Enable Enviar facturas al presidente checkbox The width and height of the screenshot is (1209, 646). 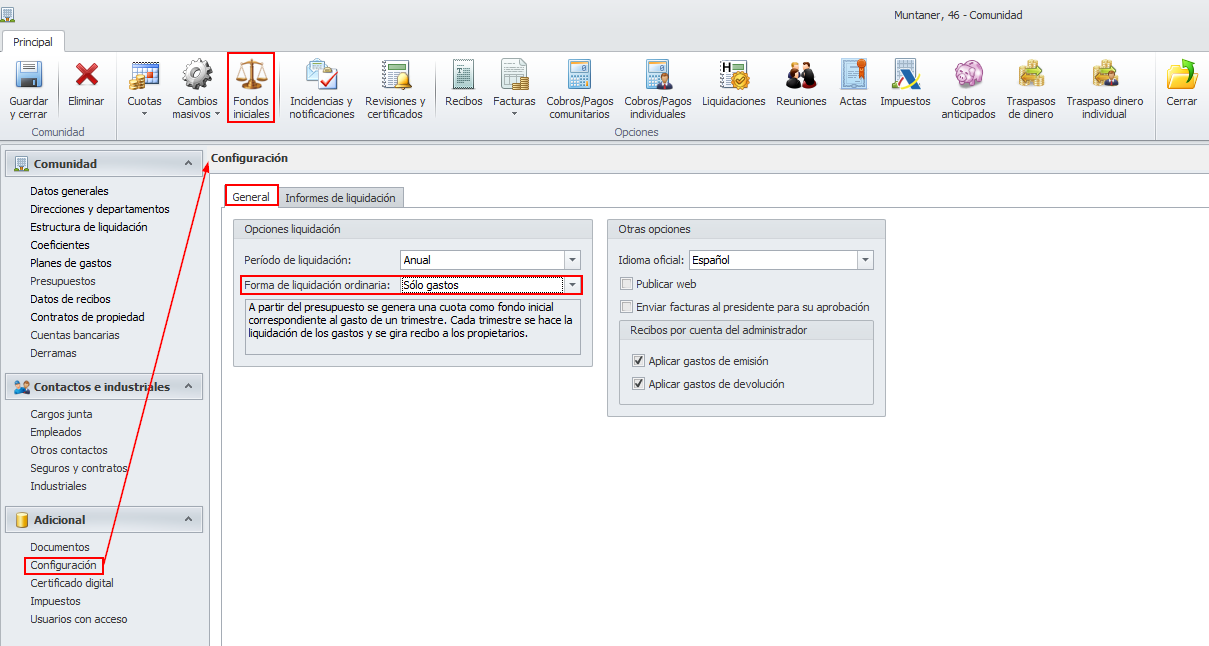click(627, 307)
